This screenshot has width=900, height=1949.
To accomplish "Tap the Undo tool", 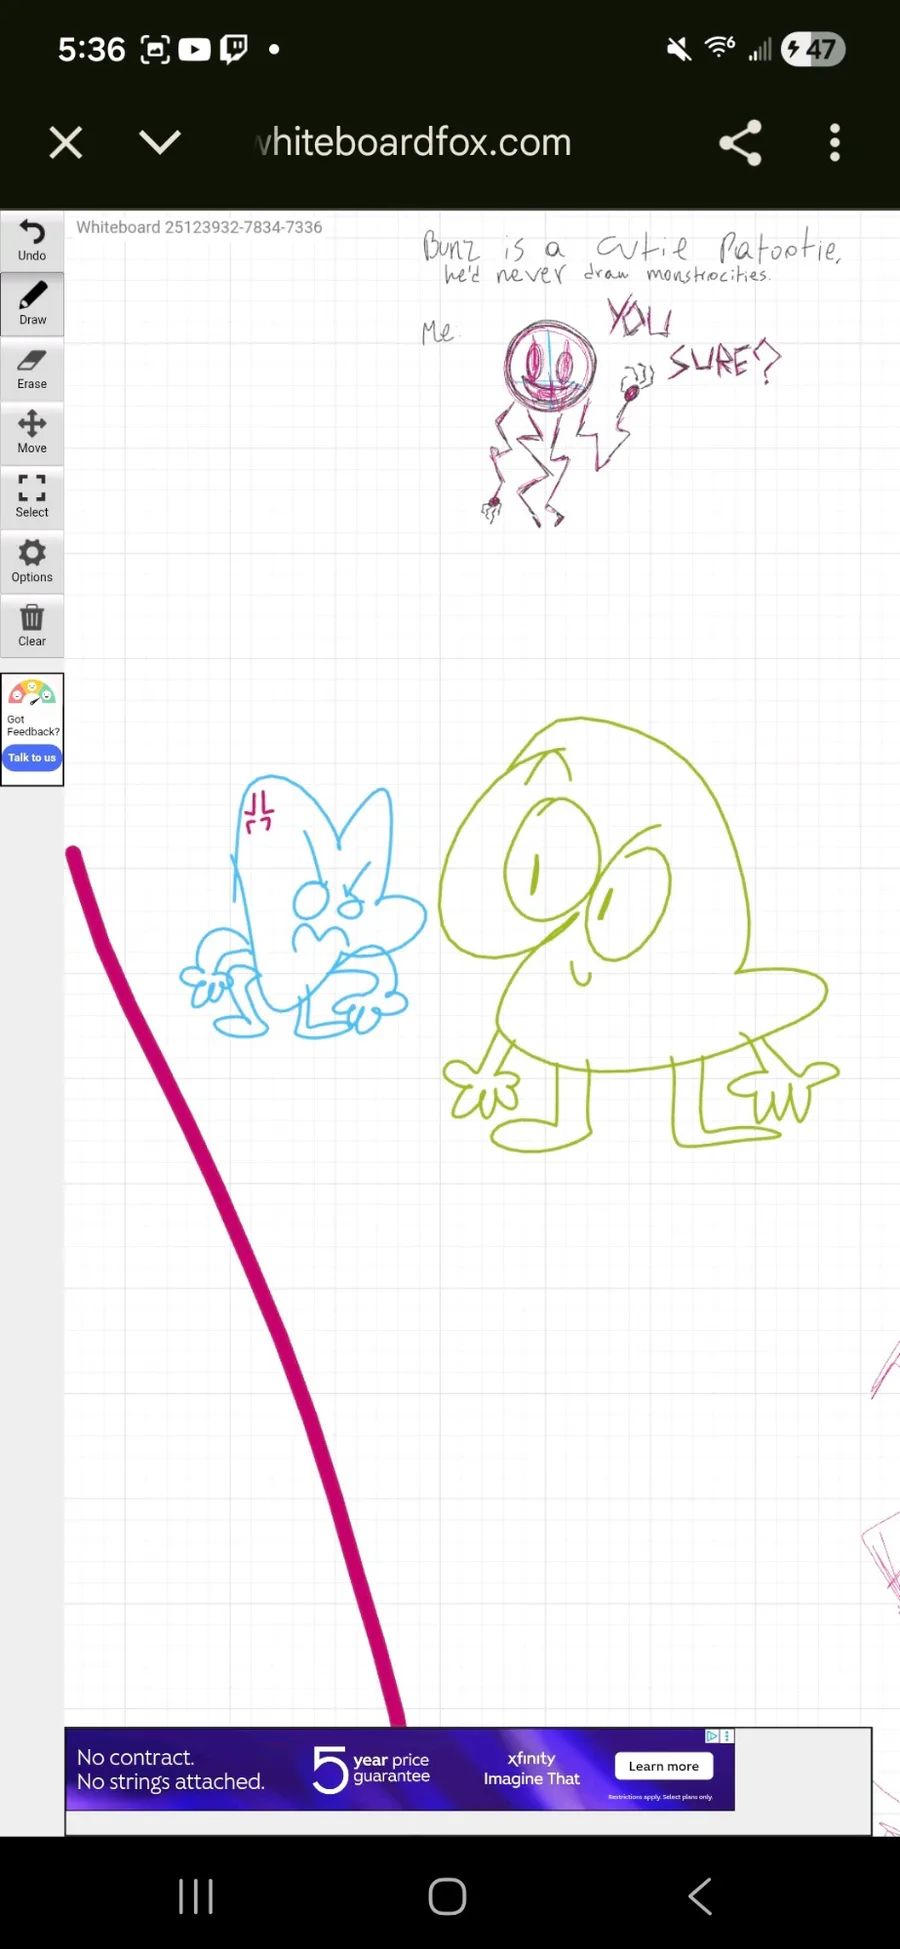I will [x=32, y=241].
